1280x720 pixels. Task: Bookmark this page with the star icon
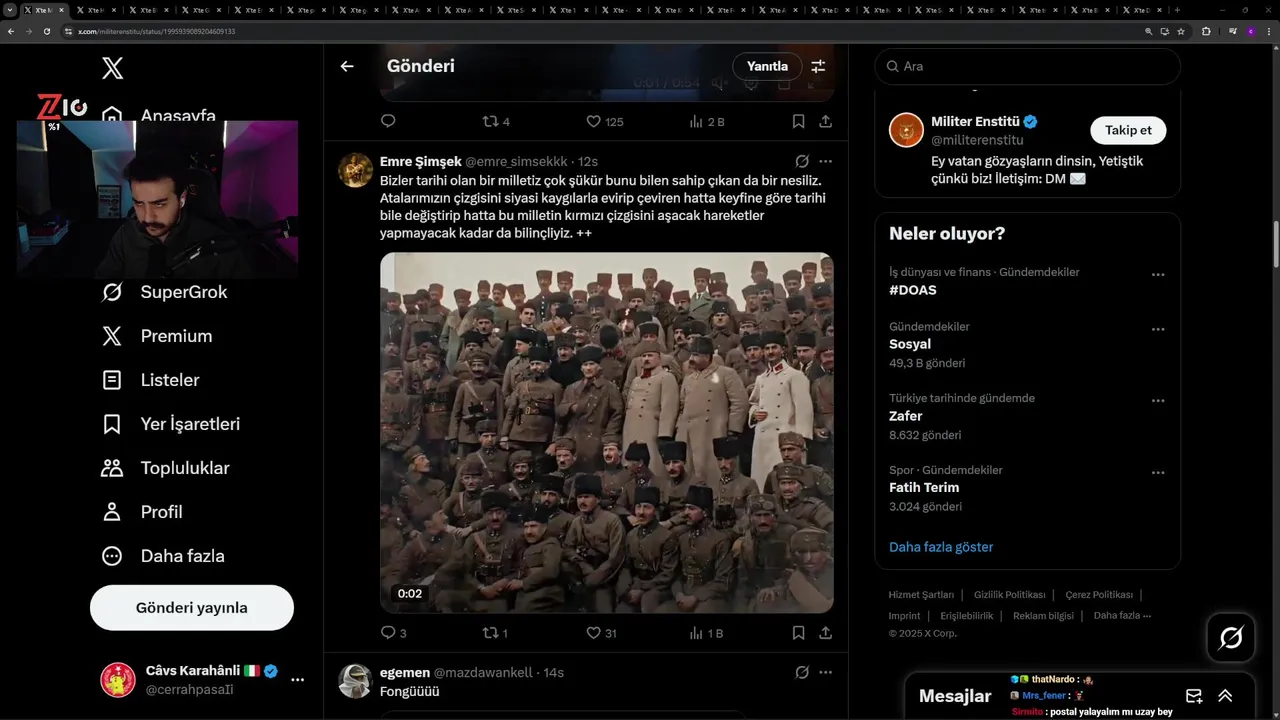(1181, 31)
